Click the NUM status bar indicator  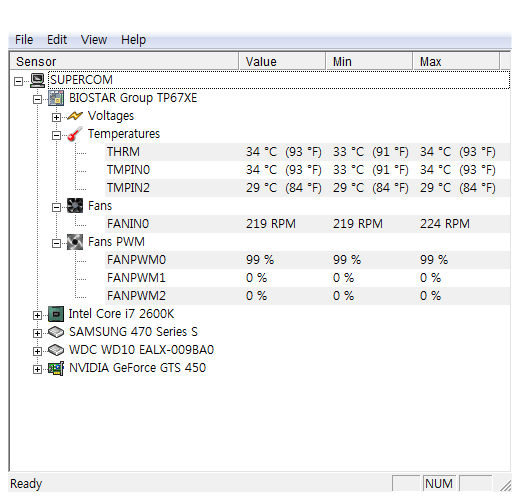[439, 484]
